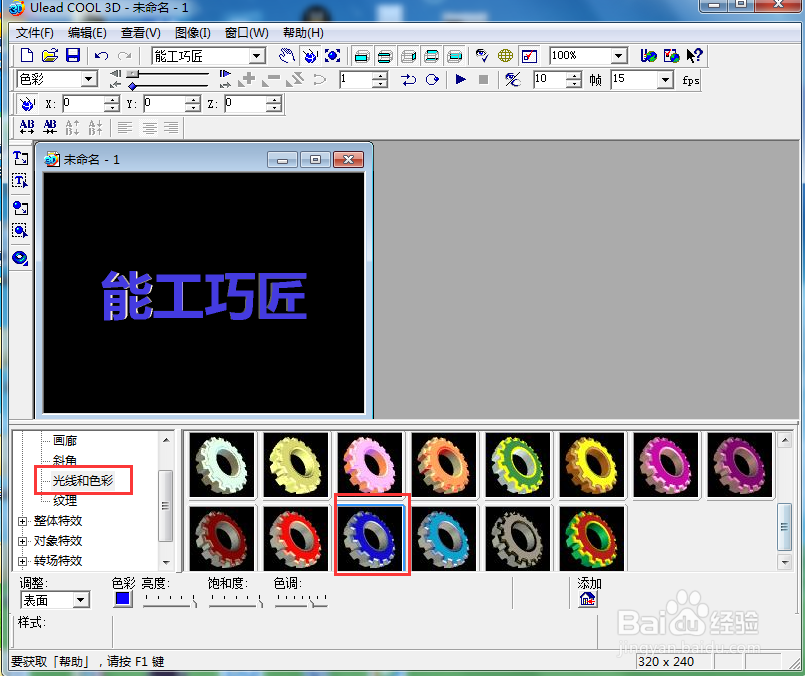
Task: Open the 帮助(H) menu
Action: click(x=303, y=33)
